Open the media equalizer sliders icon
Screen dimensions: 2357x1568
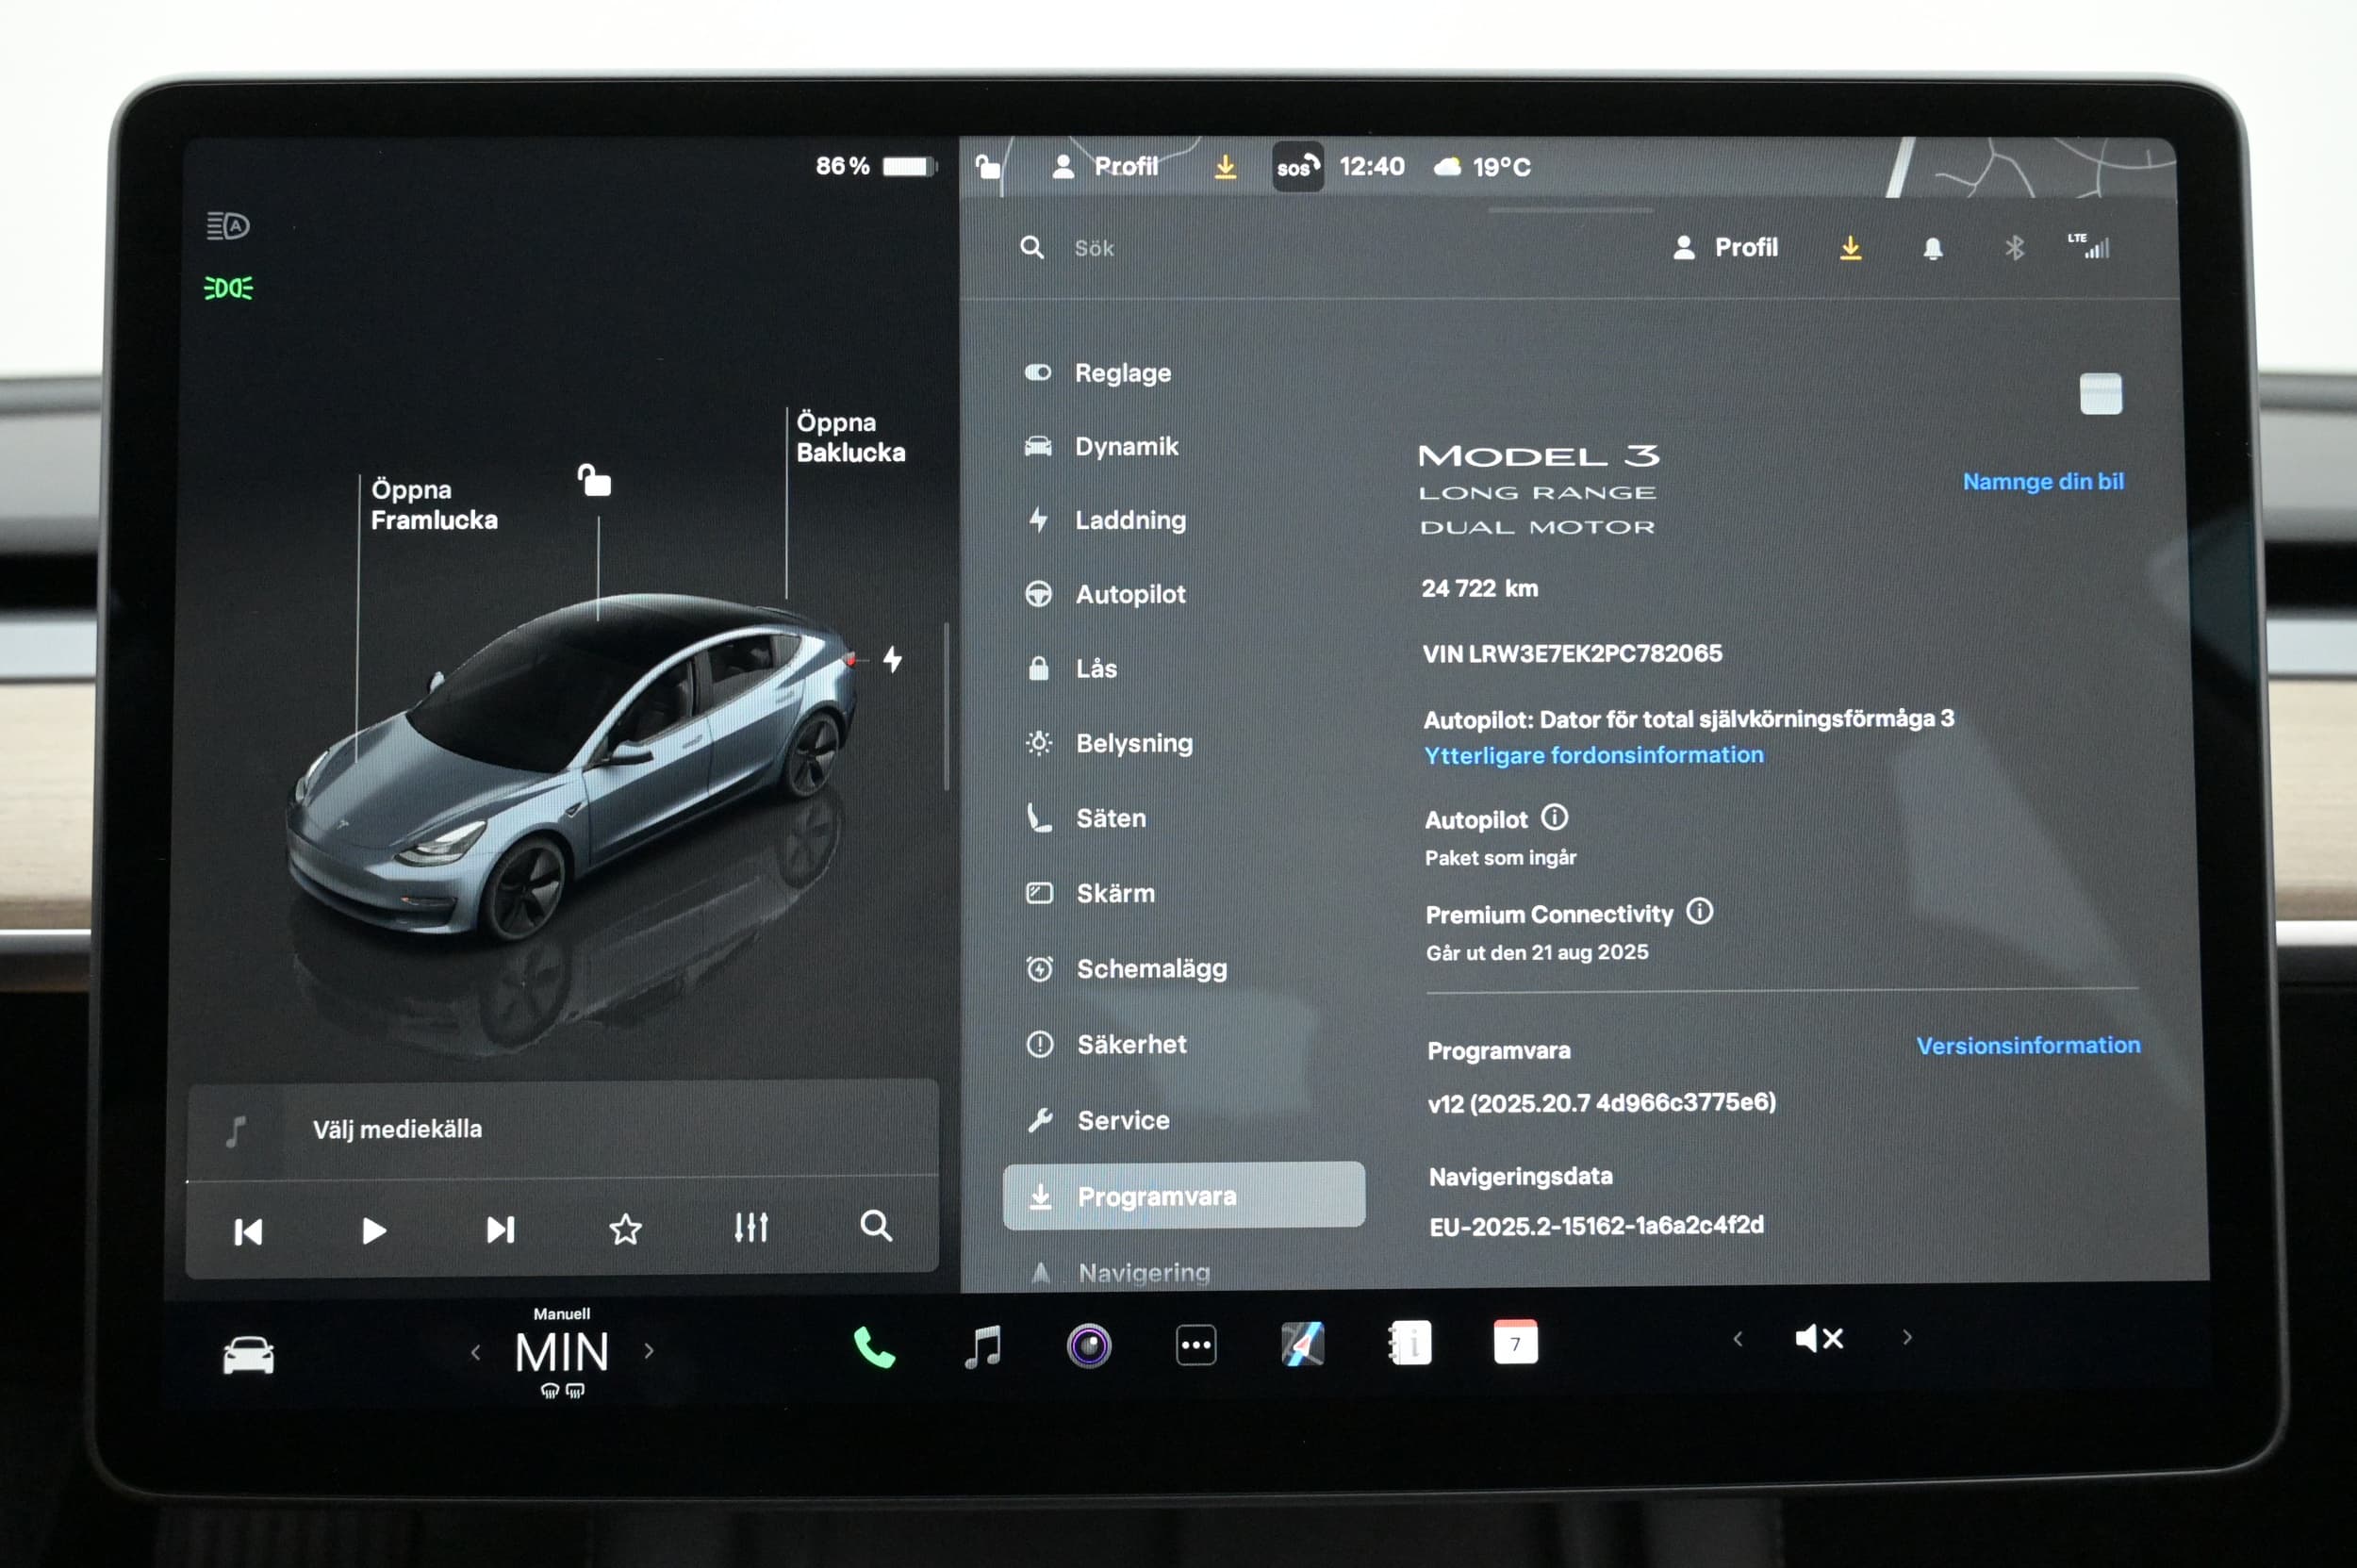point(751,1228)
